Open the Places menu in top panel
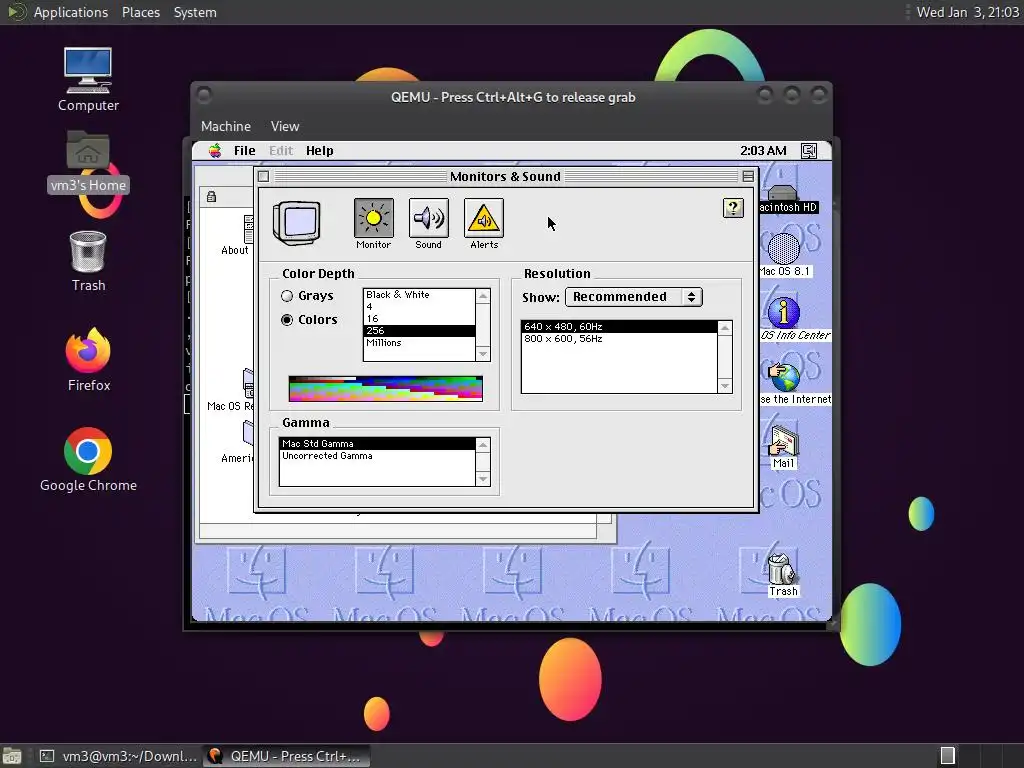1024x768 pixels. pyautogui.click(x=140, y=12)
